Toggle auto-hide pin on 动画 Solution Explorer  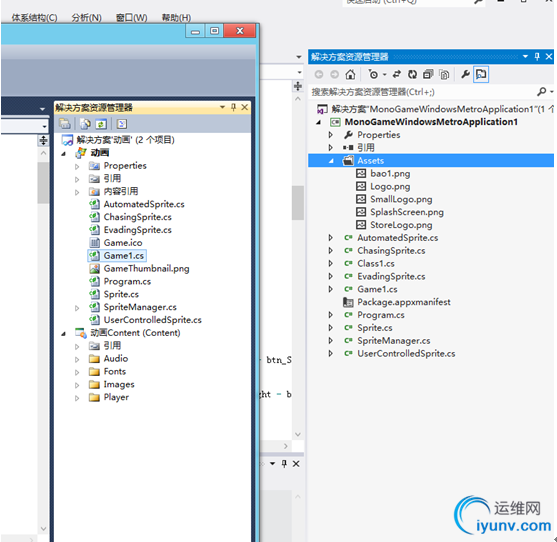pos(233,107)
